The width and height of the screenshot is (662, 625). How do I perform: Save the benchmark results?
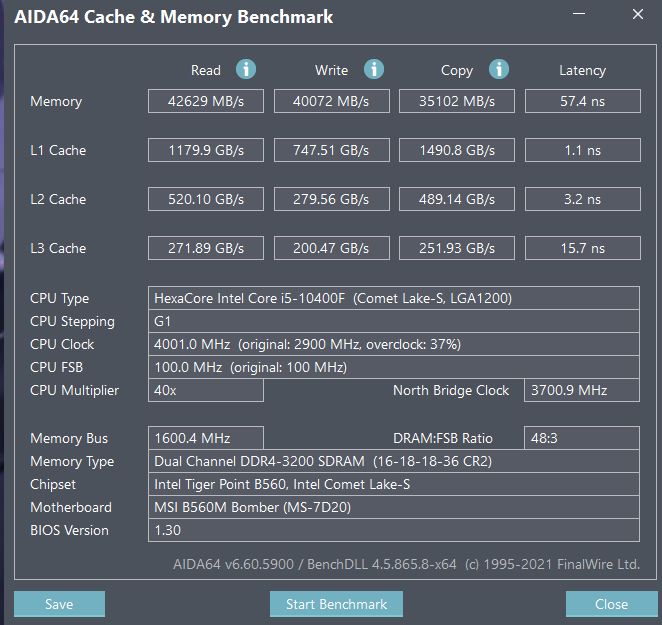point(60,604)
